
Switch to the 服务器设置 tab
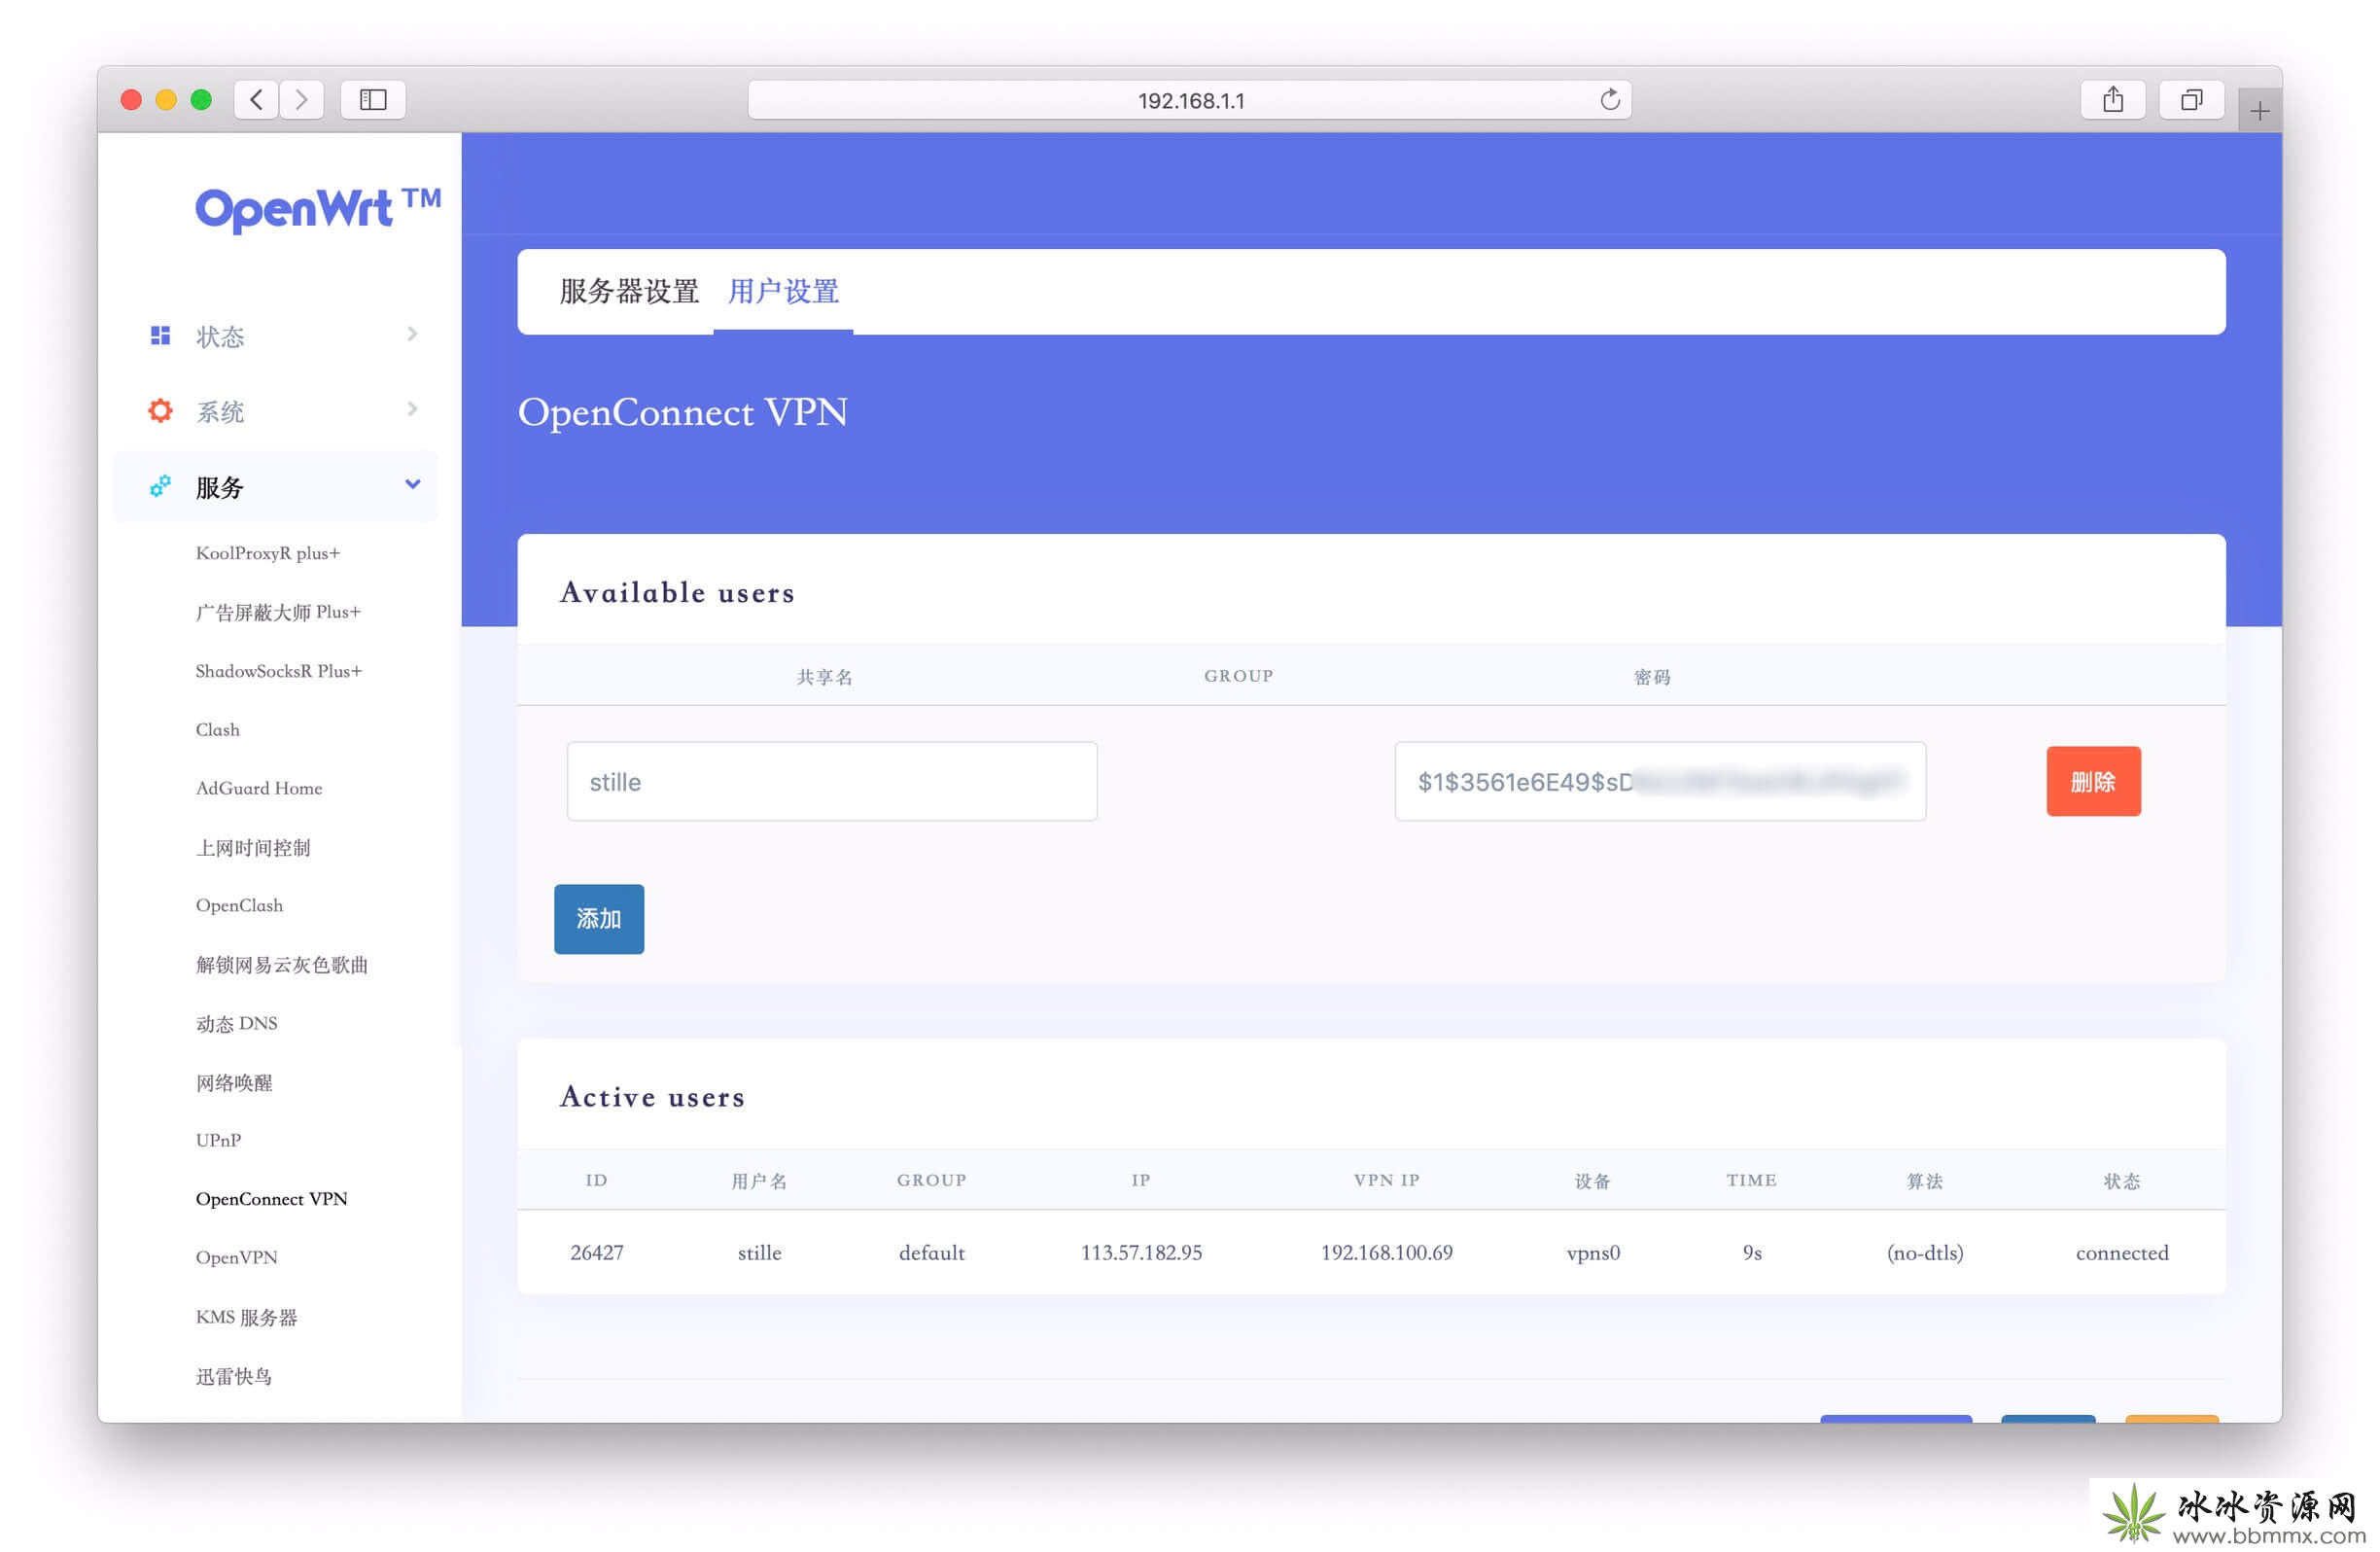[629, 291]
